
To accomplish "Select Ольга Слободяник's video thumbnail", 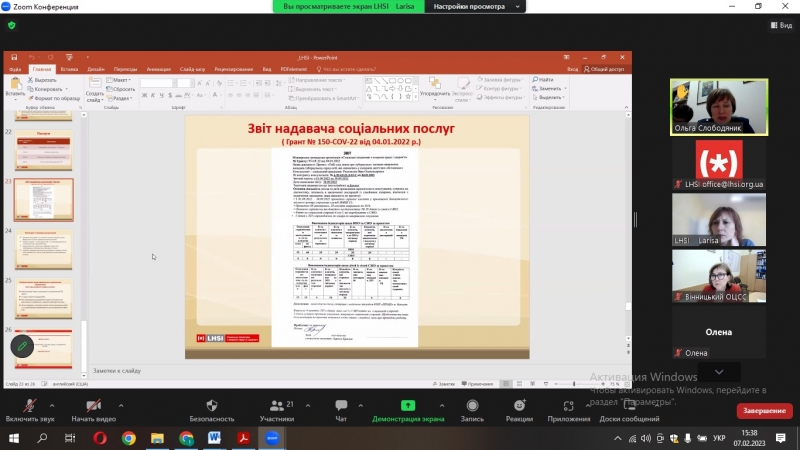I will [x=718, y=106].
